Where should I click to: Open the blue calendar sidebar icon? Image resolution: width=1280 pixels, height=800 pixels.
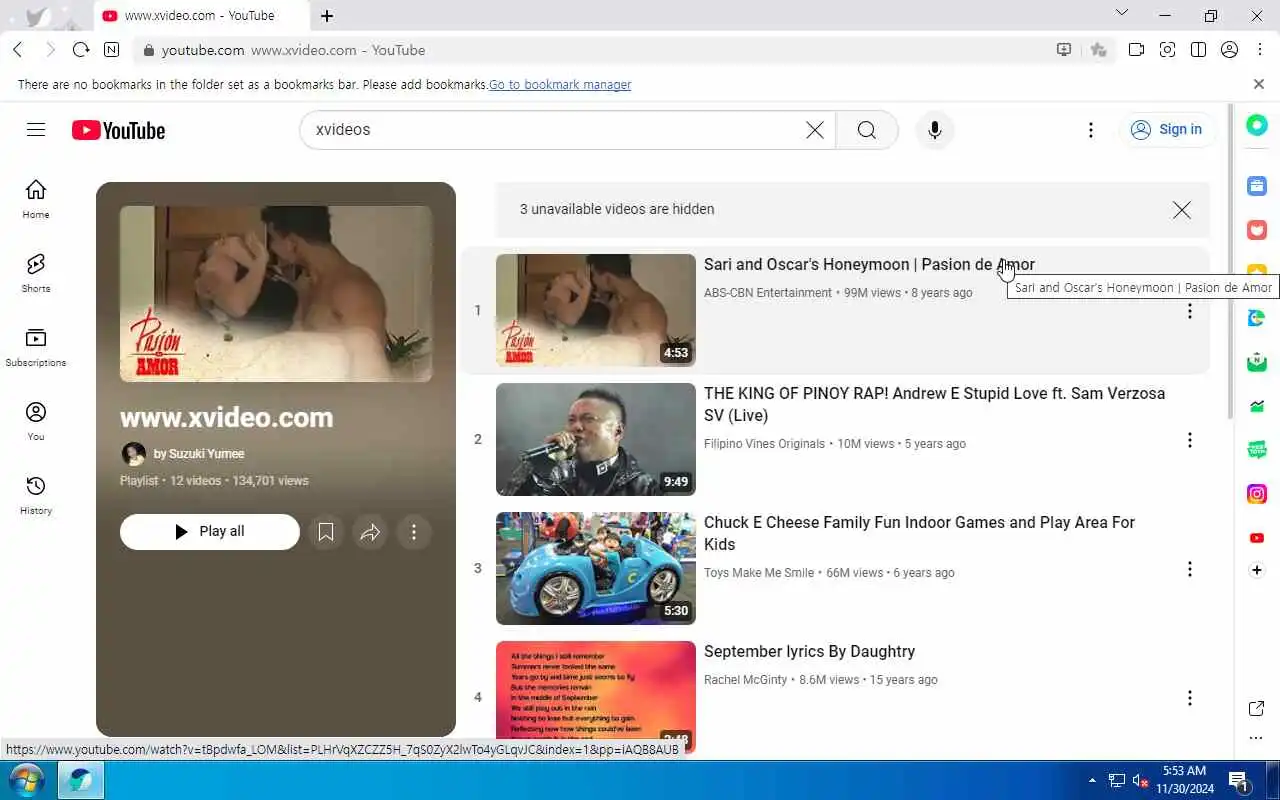(x=1257, y=186)
